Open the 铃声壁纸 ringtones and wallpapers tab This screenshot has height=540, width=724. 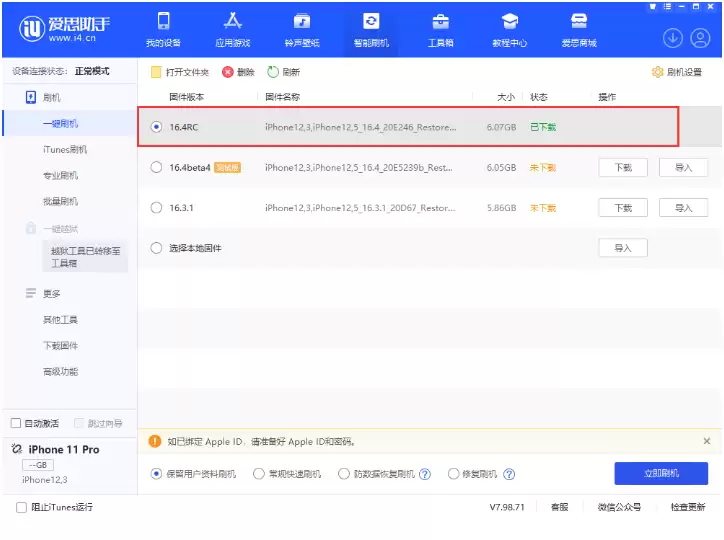302,30
